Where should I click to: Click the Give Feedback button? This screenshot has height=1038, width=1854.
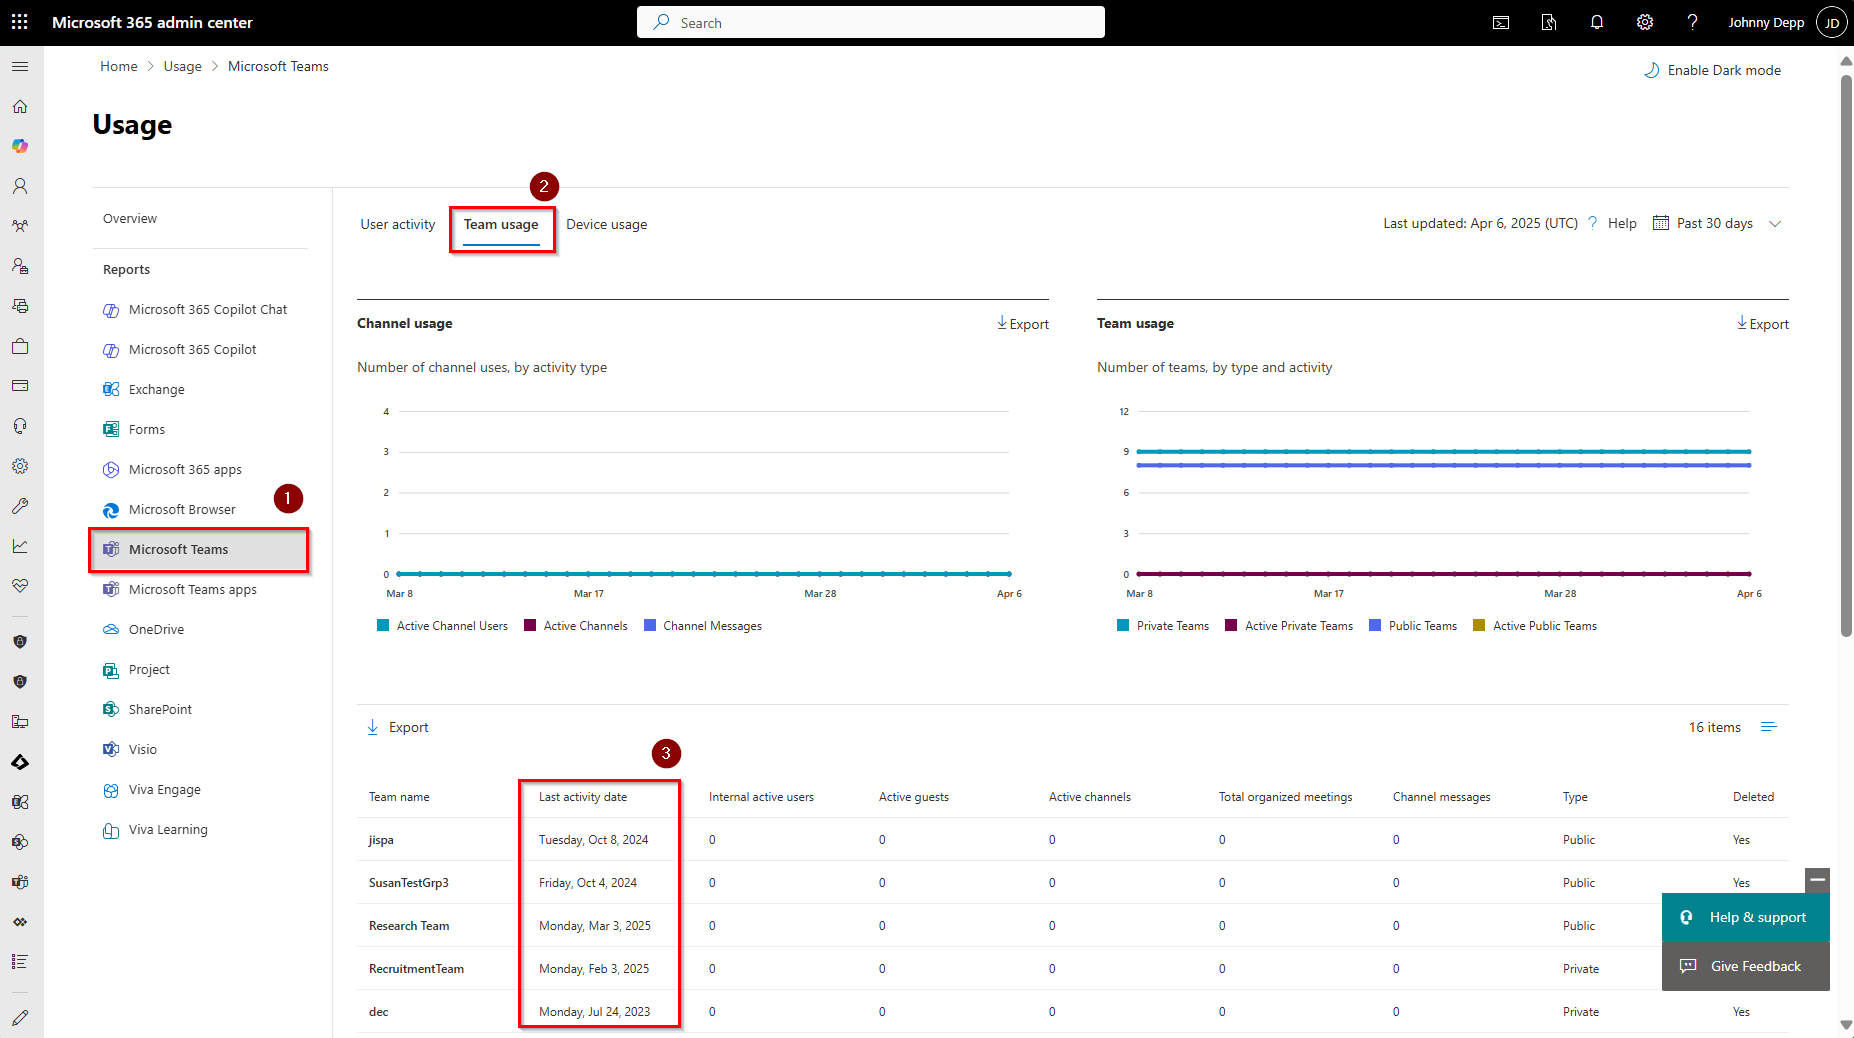1745,966
